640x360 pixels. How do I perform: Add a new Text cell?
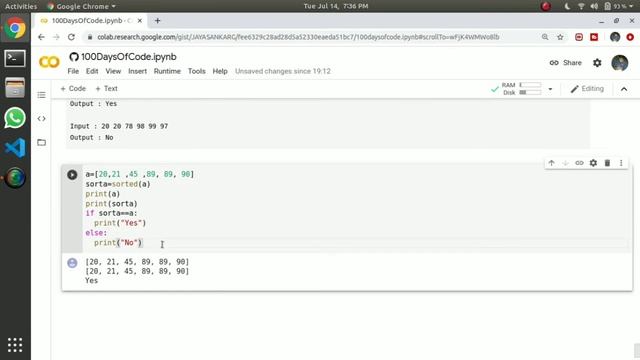click(107, 89)
